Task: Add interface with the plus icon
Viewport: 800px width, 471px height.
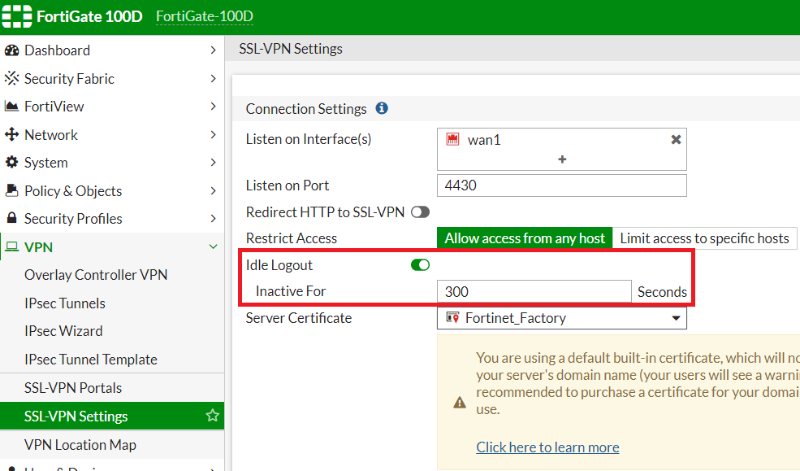Action: 562,159
